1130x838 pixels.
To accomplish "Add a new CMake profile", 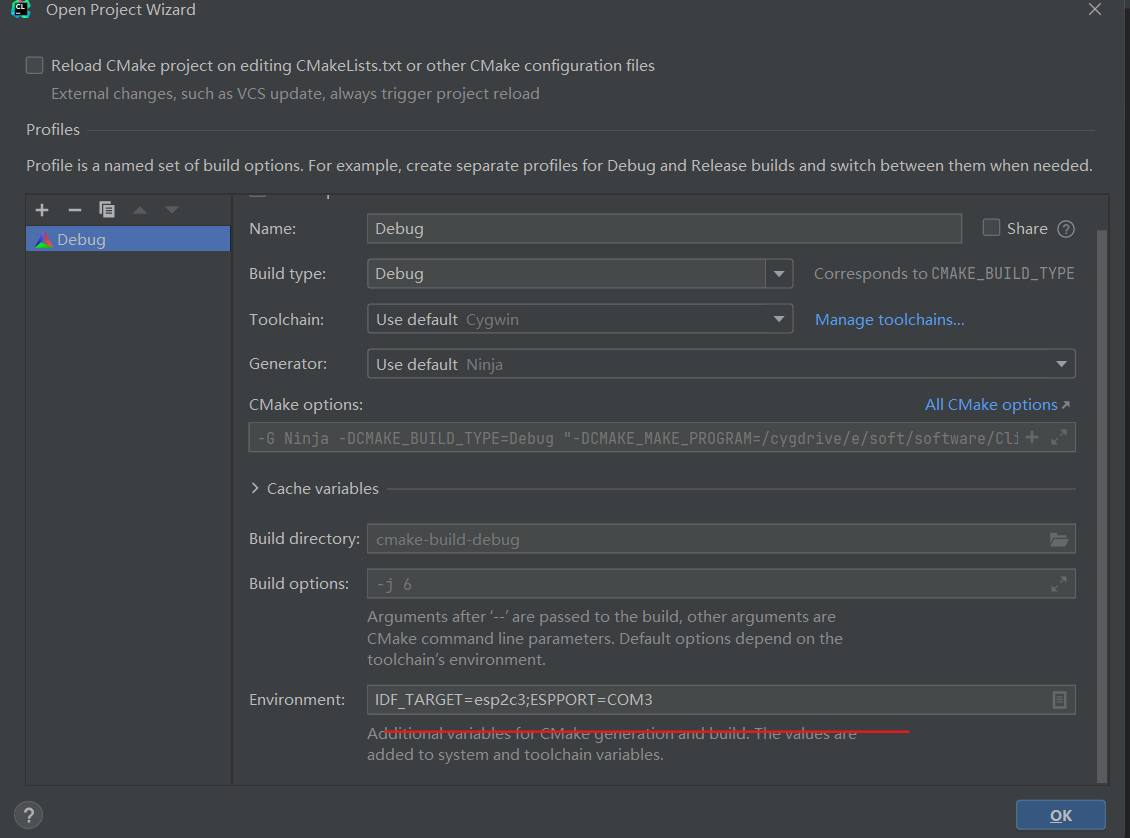I will (42, 210).
